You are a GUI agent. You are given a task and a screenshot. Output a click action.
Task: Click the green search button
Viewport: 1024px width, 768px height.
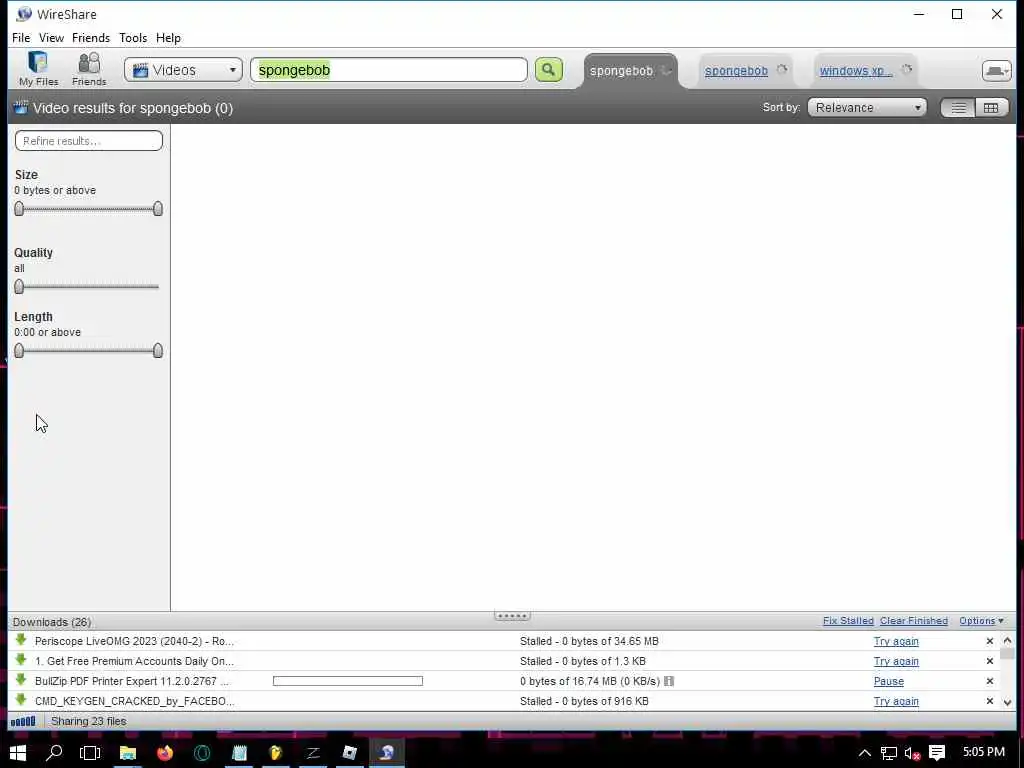549,70
